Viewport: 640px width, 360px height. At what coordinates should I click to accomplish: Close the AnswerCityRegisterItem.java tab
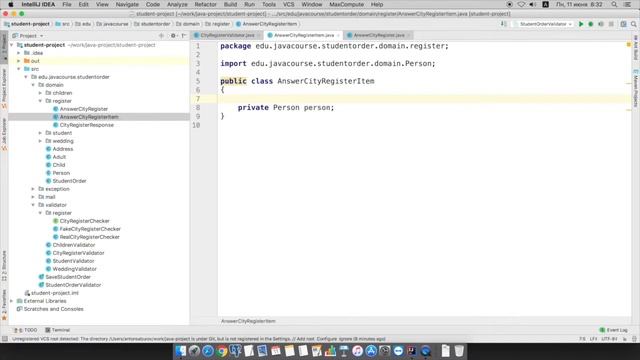338,36
